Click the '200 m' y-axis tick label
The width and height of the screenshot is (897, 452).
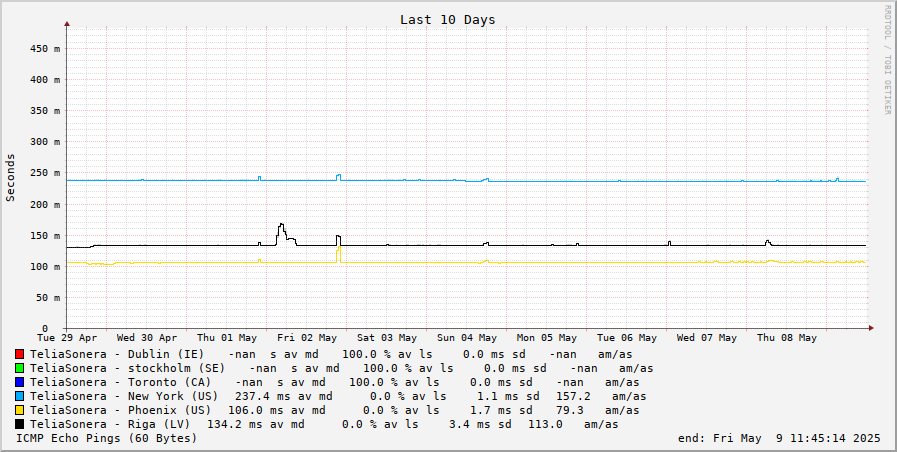click(x=45, y=204)
